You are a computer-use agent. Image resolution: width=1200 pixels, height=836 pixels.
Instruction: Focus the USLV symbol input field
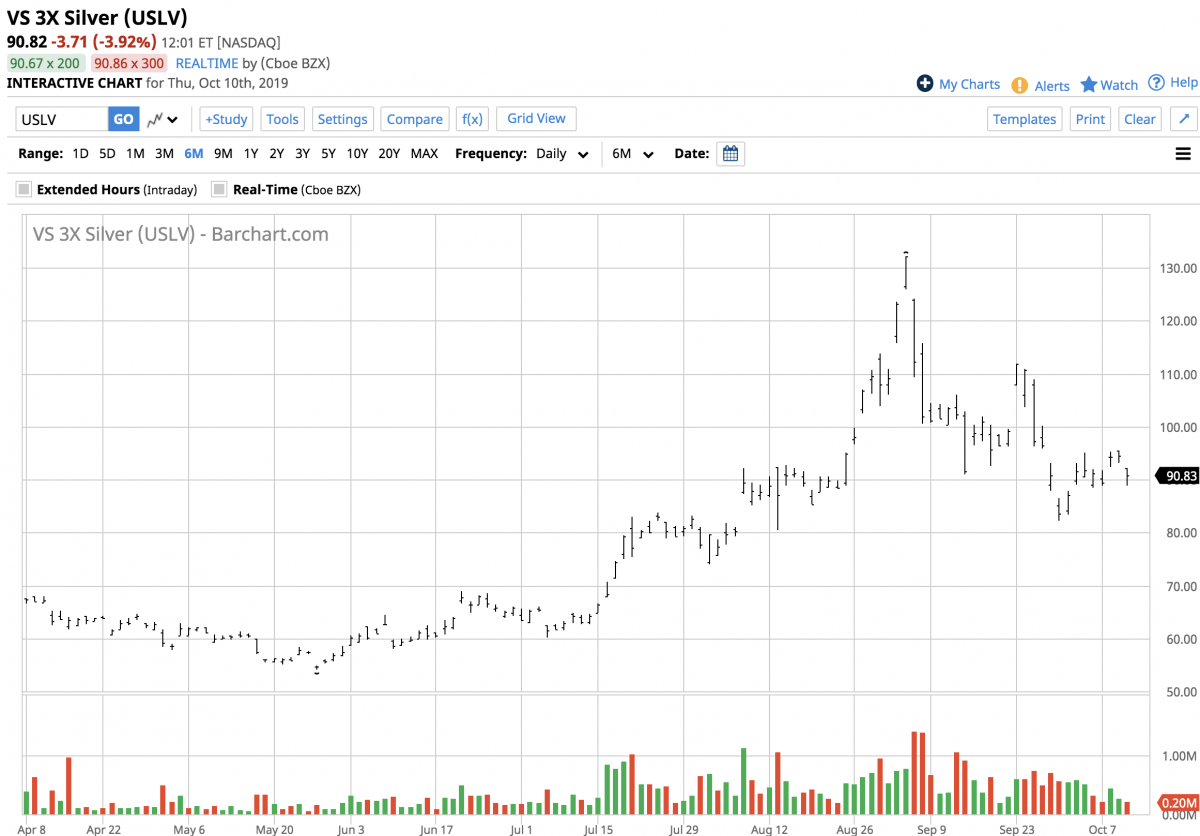62,119
